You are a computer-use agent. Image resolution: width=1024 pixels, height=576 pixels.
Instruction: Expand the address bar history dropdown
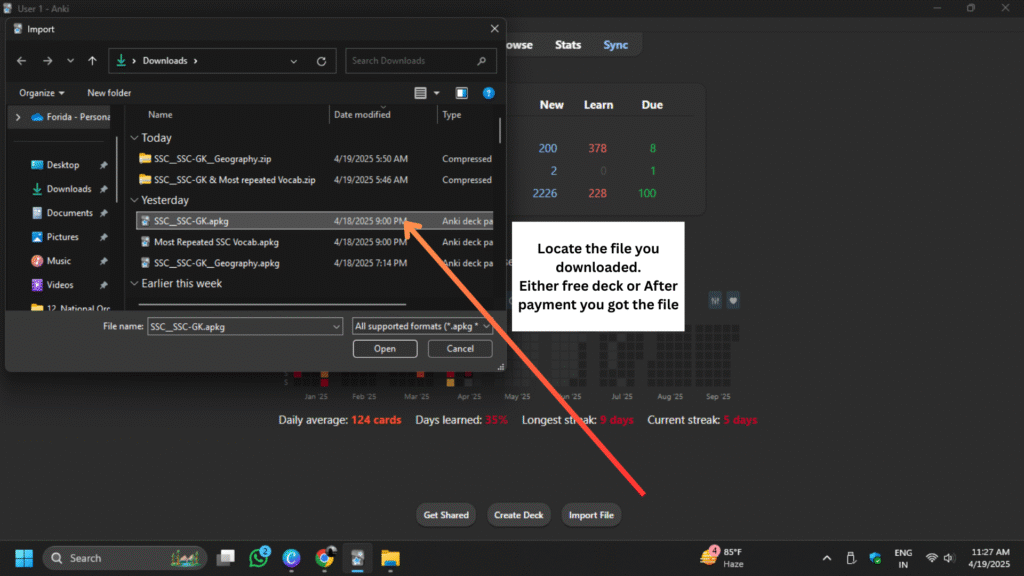294,61
